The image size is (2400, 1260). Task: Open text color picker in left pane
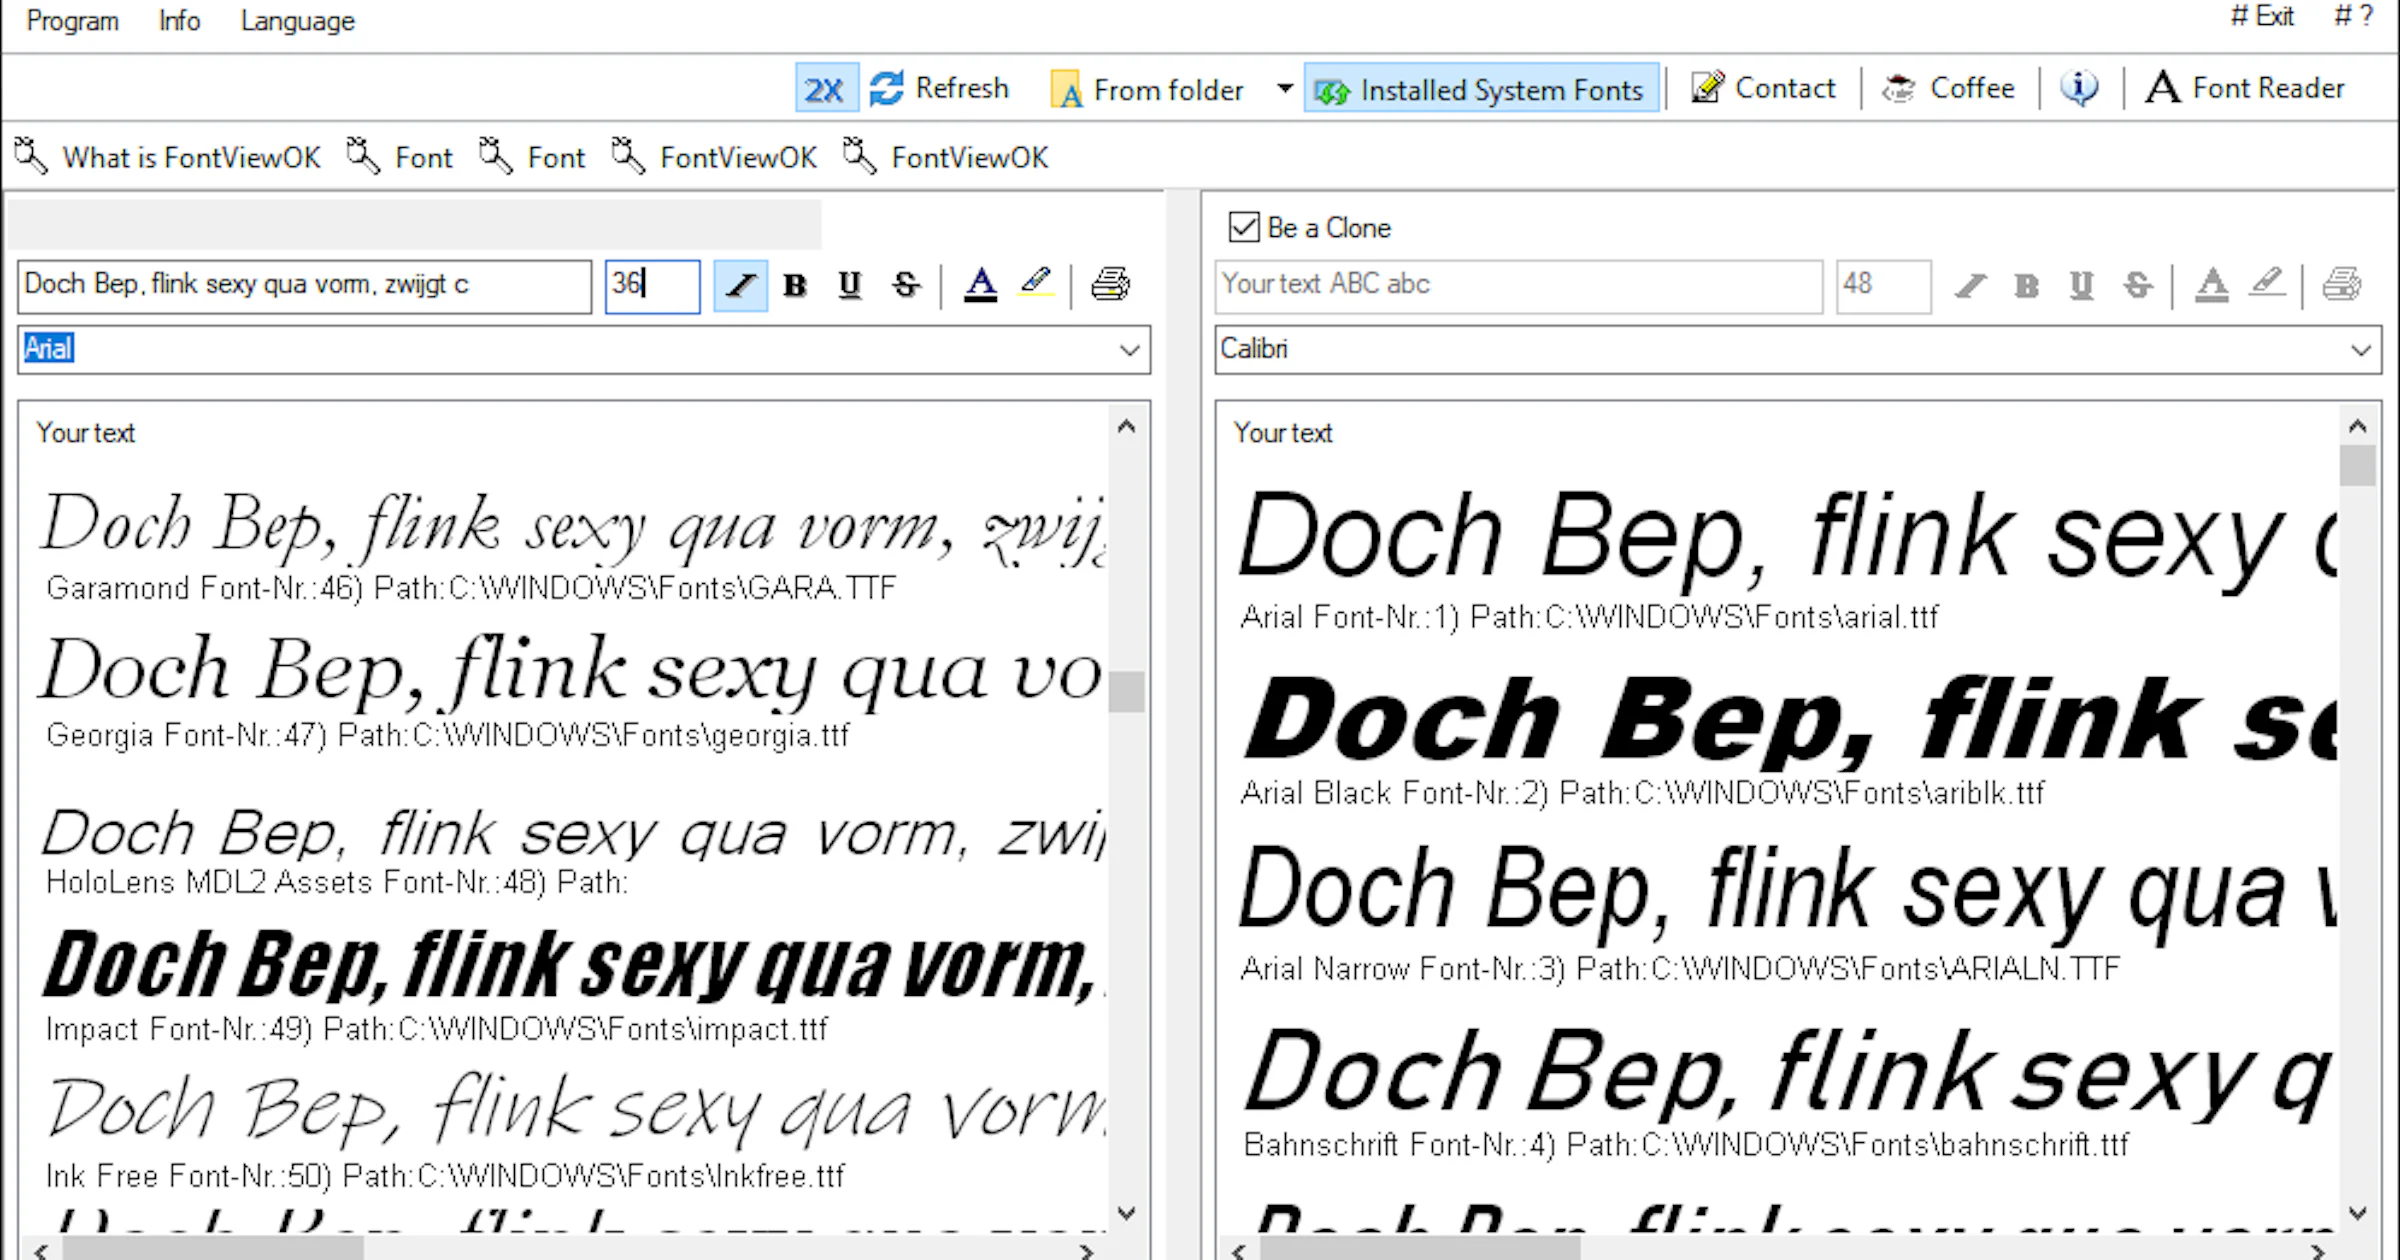click(981, 286)
